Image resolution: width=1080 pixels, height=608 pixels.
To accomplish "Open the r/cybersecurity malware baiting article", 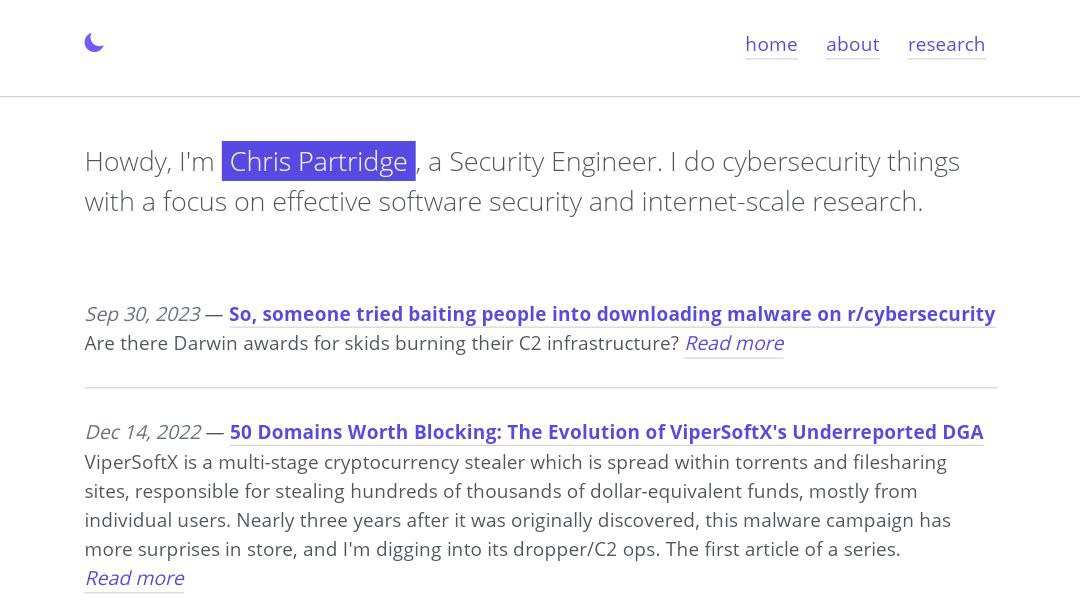I will [612, 314].
